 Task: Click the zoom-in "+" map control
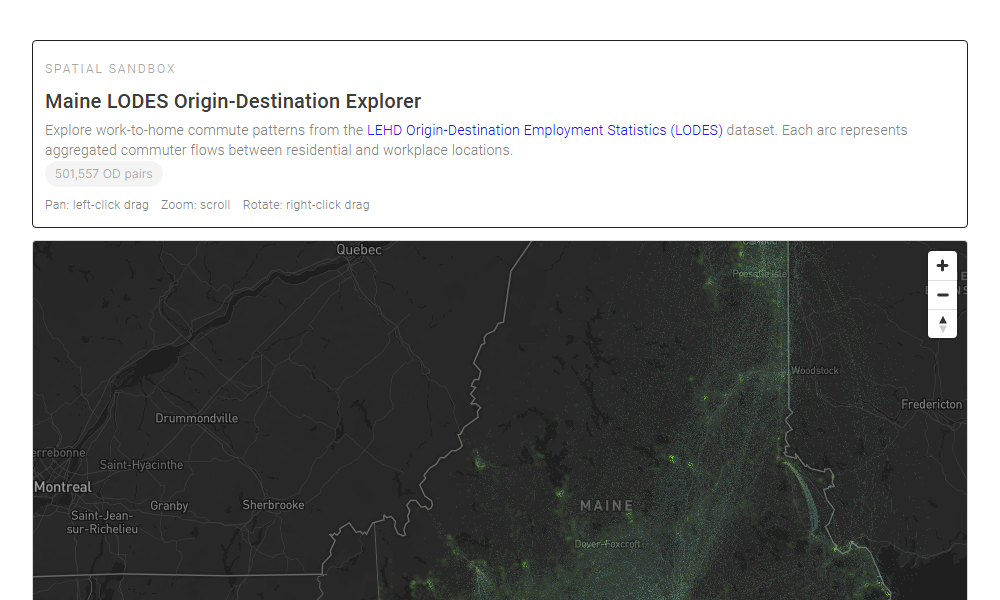click(x=942, y=265)
